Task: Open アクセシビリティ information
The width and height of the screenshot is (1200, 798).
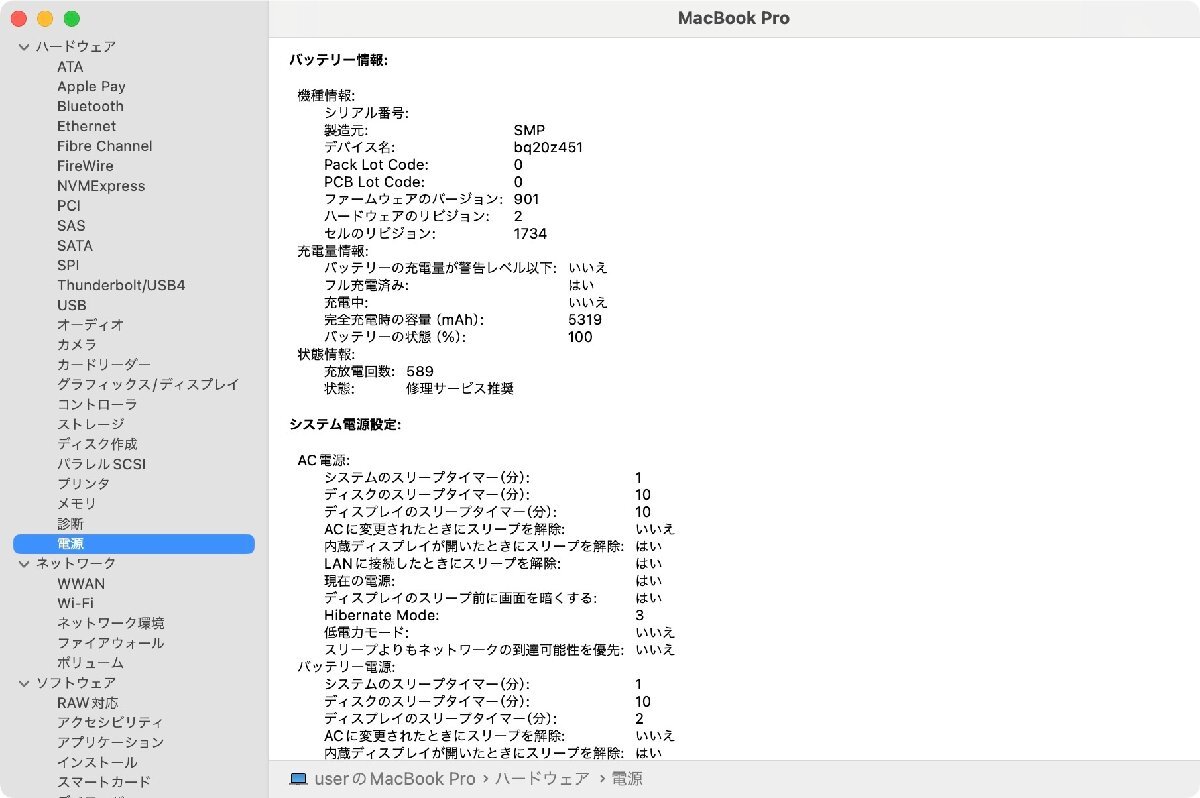Action: tap(111, 722)
